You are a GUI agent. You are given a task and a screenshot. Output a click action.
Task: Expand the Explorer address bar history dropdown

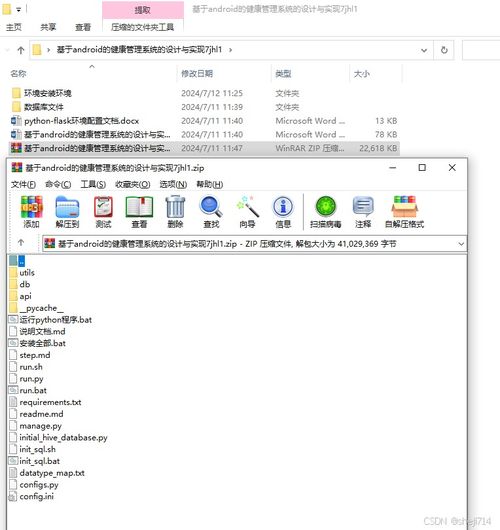[424, 50]
